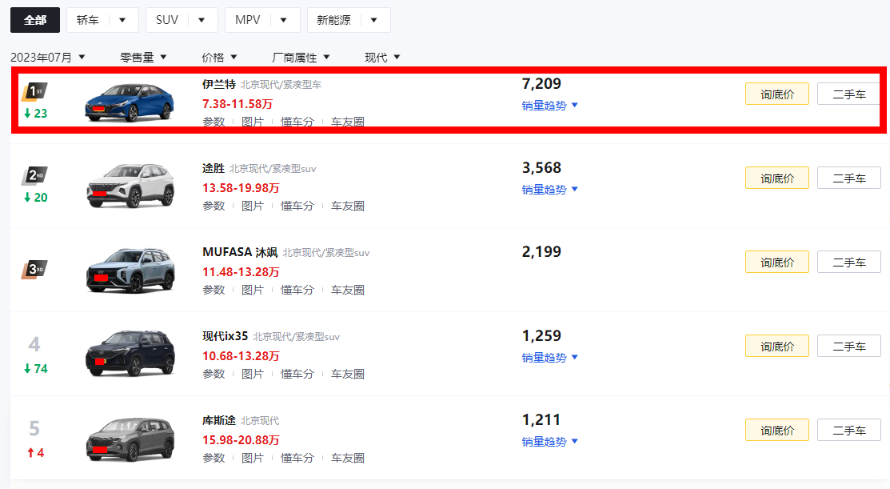The width and height of the screenshot is (890, 489).
Task: Click 二手车 button for 现代ix35
Action: 849,346
